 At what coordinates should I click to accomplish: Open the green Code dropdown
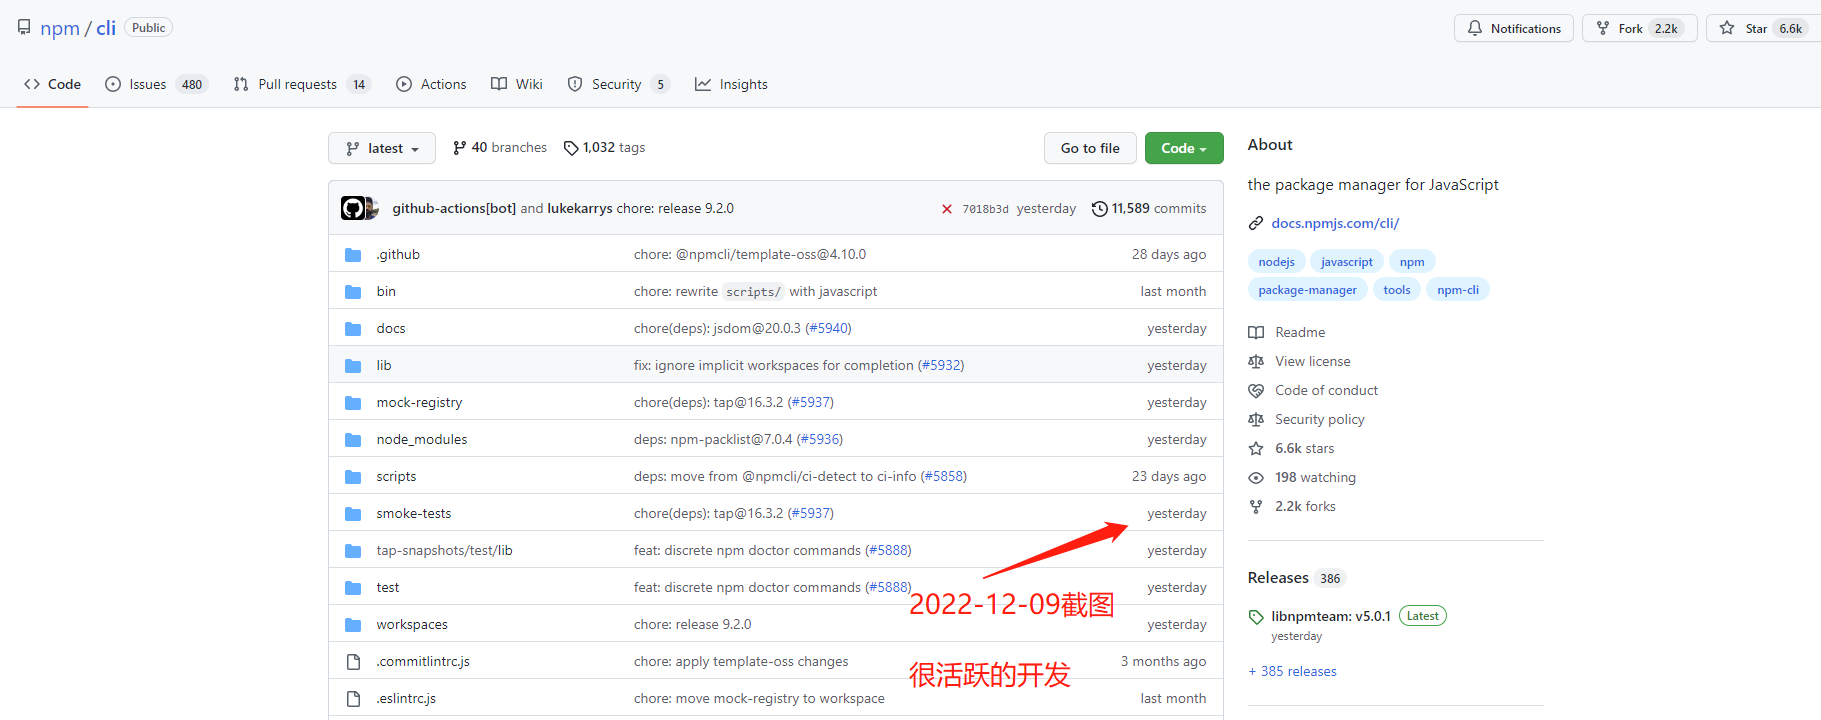pos(1184,148)
